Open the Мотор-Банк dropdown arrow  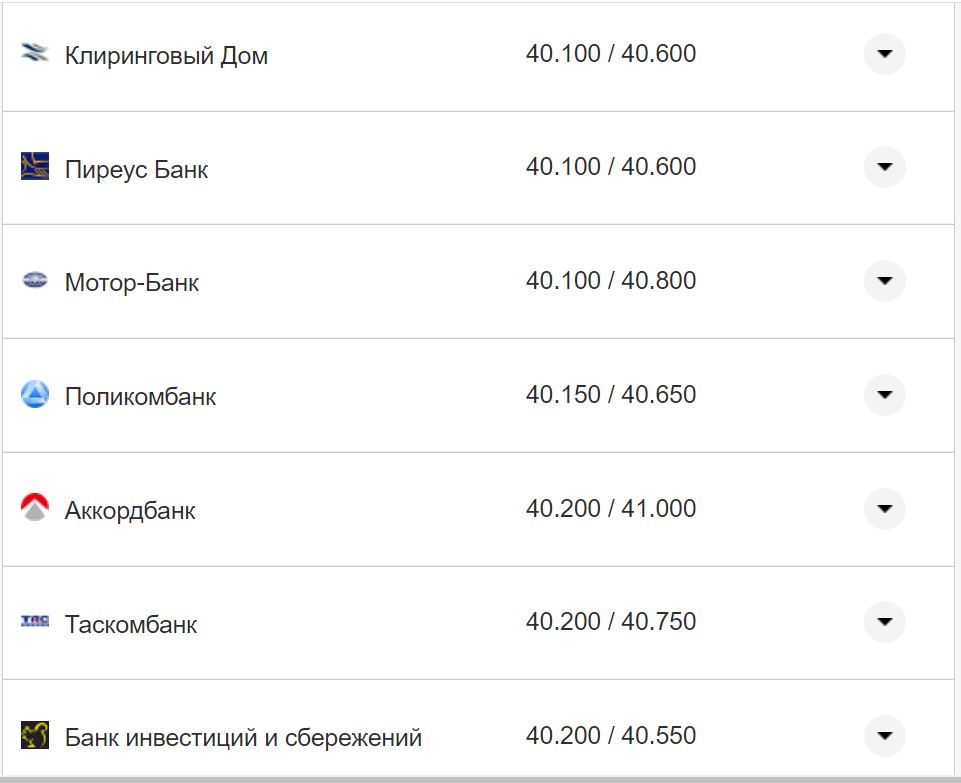(884, 281)
